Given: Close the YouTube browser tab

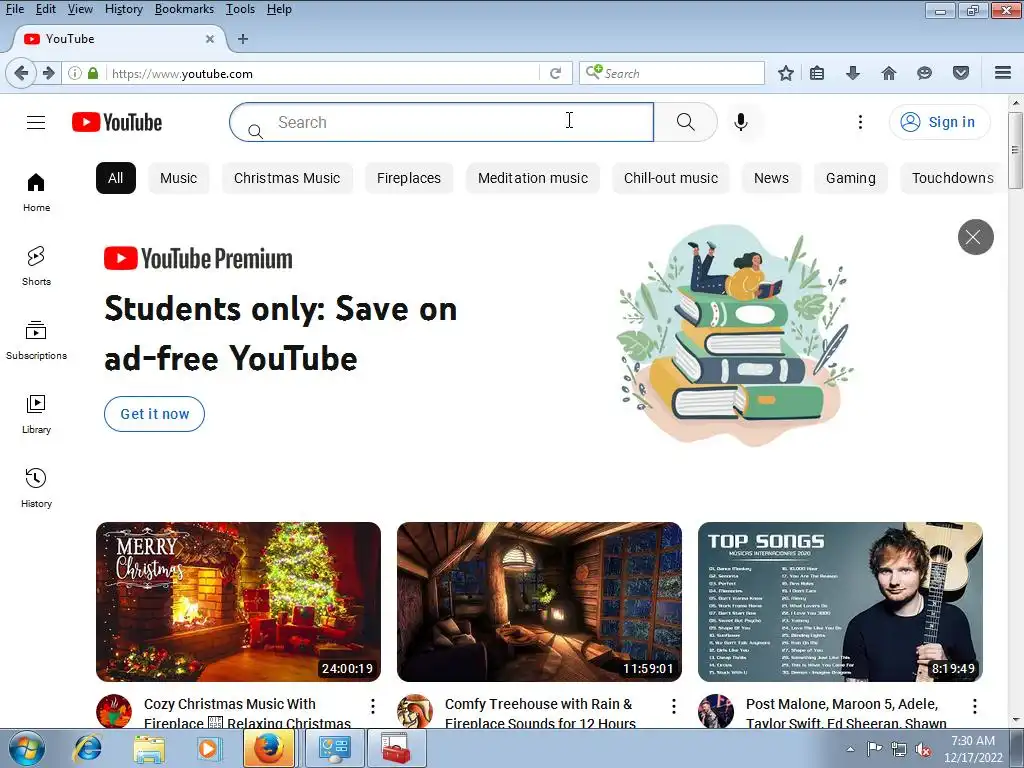Looking at the screenshot, I should tap(210, 39).
